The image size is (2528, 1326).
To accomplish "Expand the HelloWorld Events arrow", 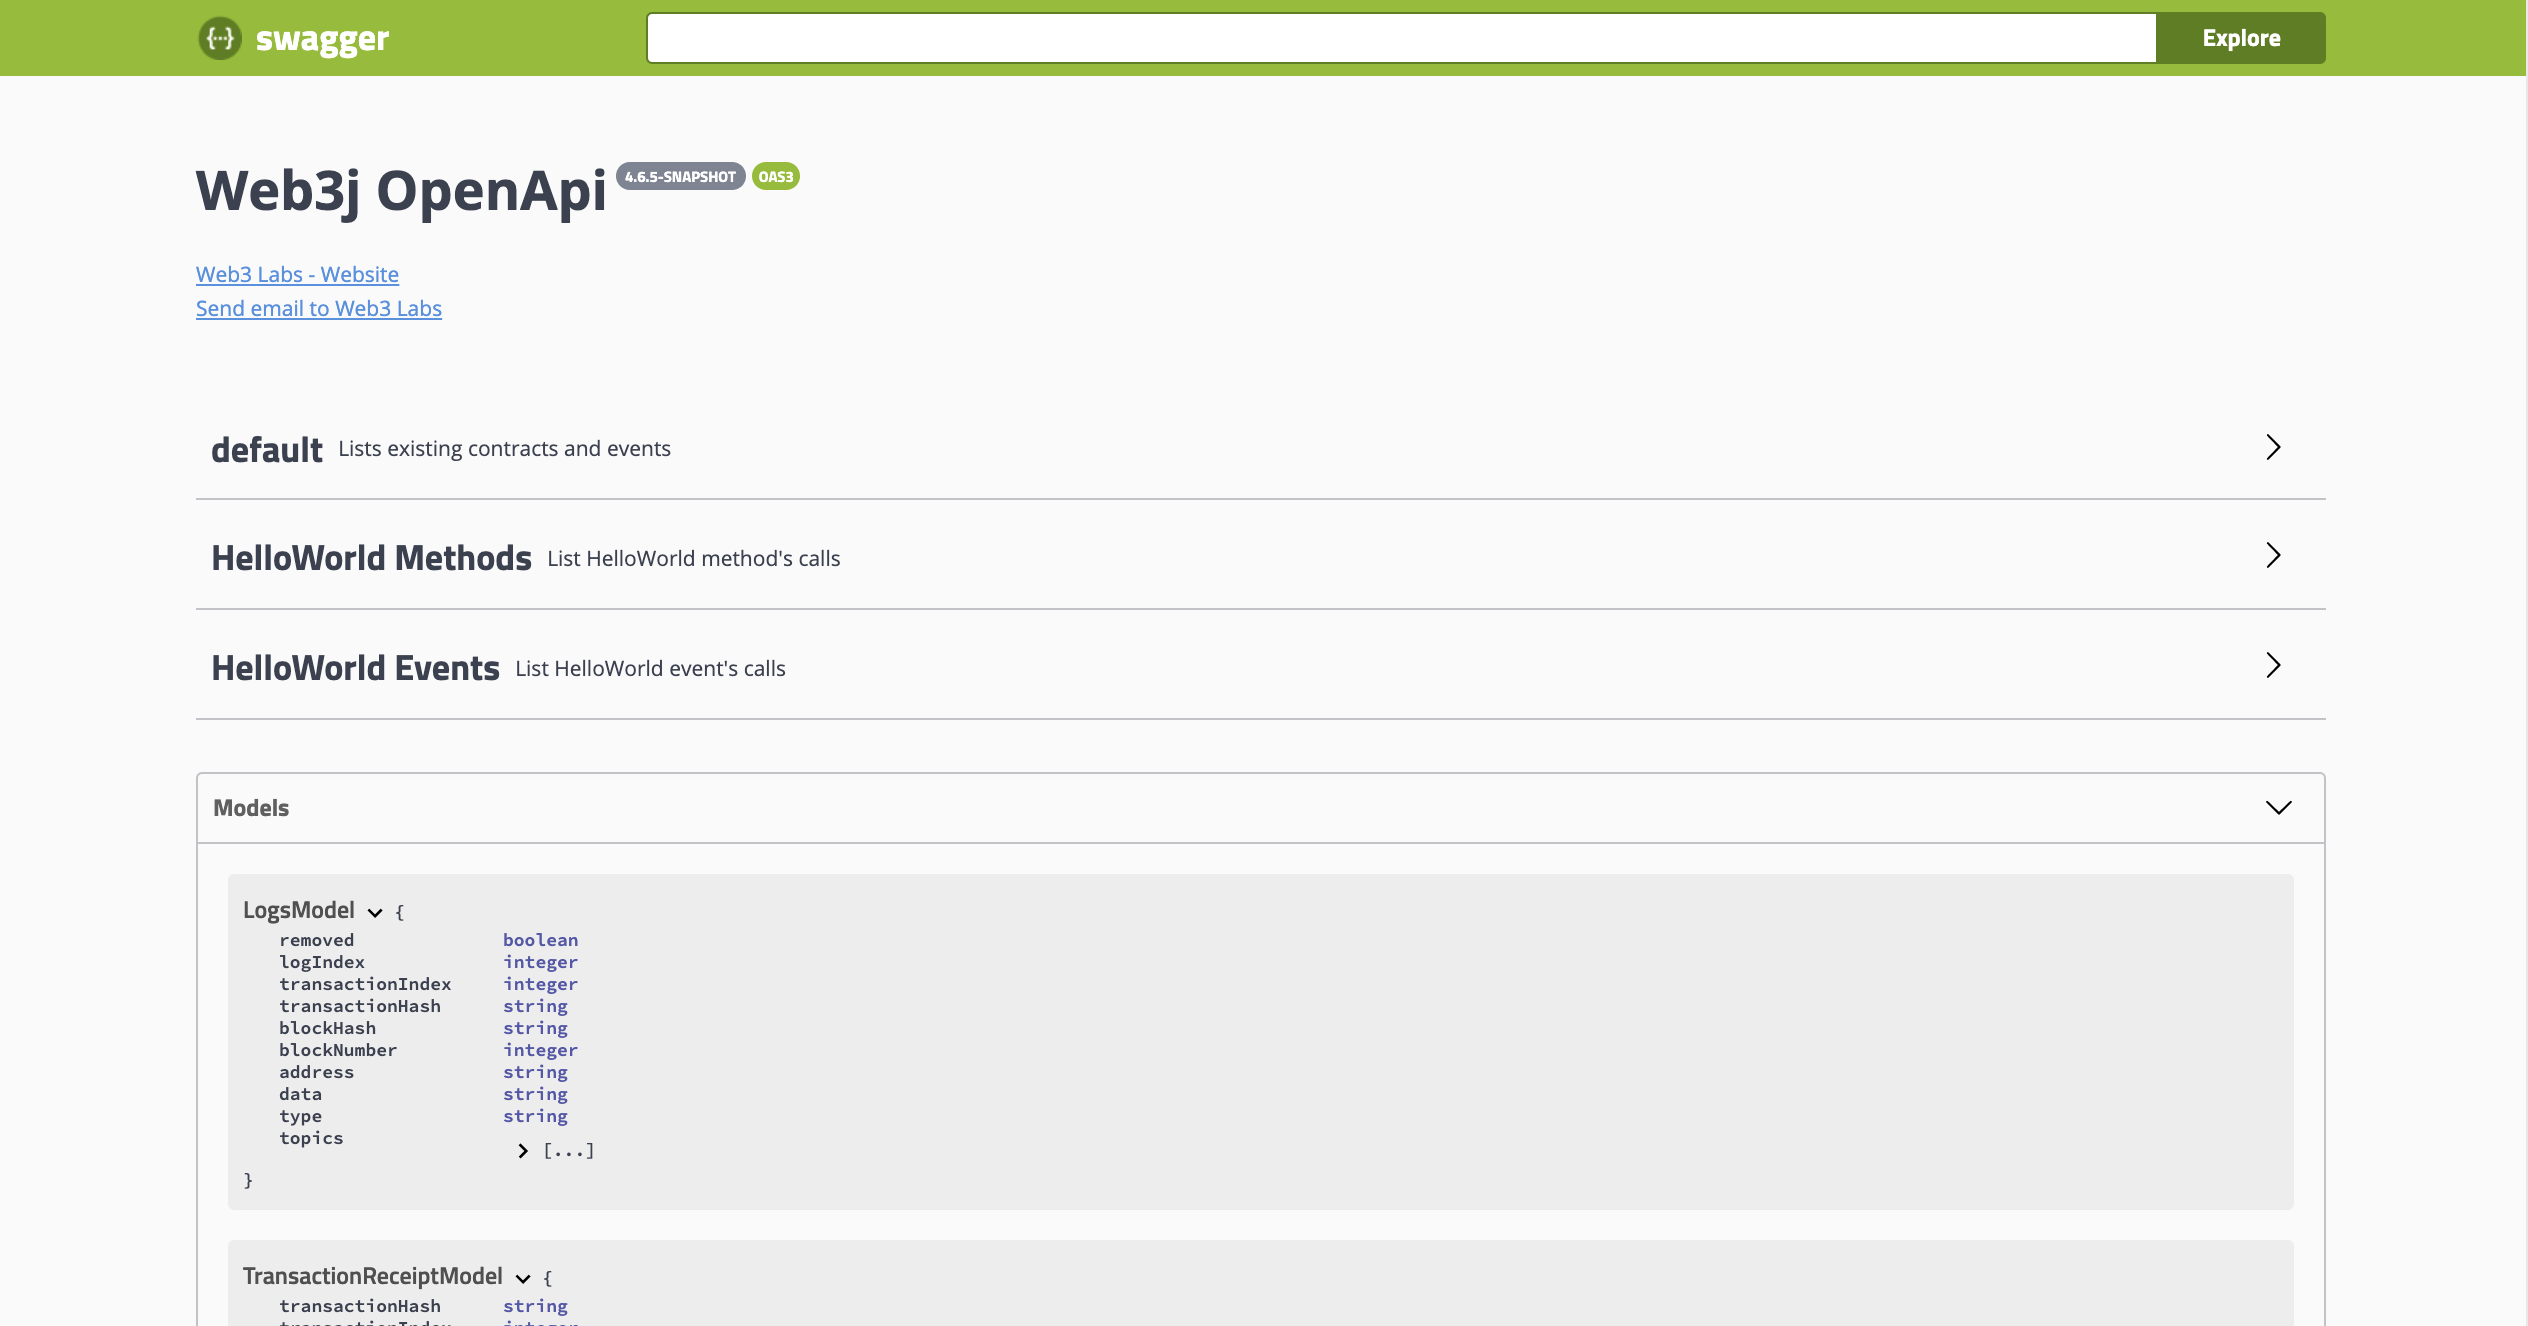I will point(2273,665).
